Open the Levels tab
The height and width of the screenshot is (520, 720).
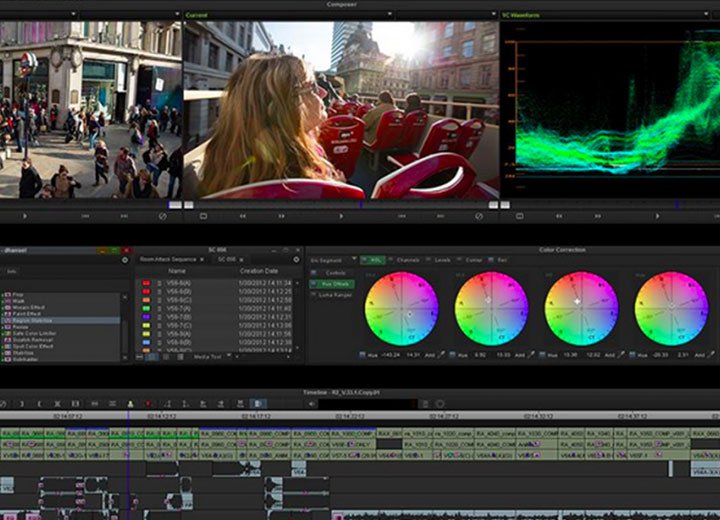tap(442, 260)
